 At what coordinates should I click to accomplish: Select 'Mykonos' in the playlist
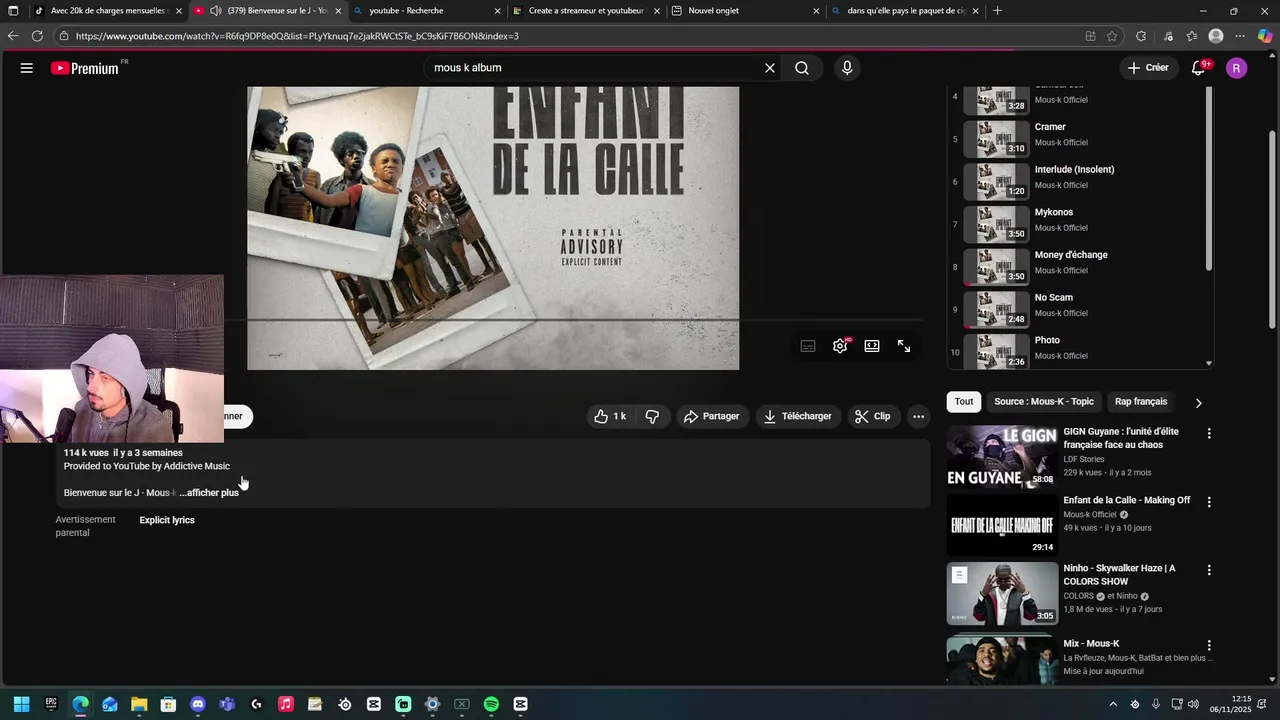1080,225
